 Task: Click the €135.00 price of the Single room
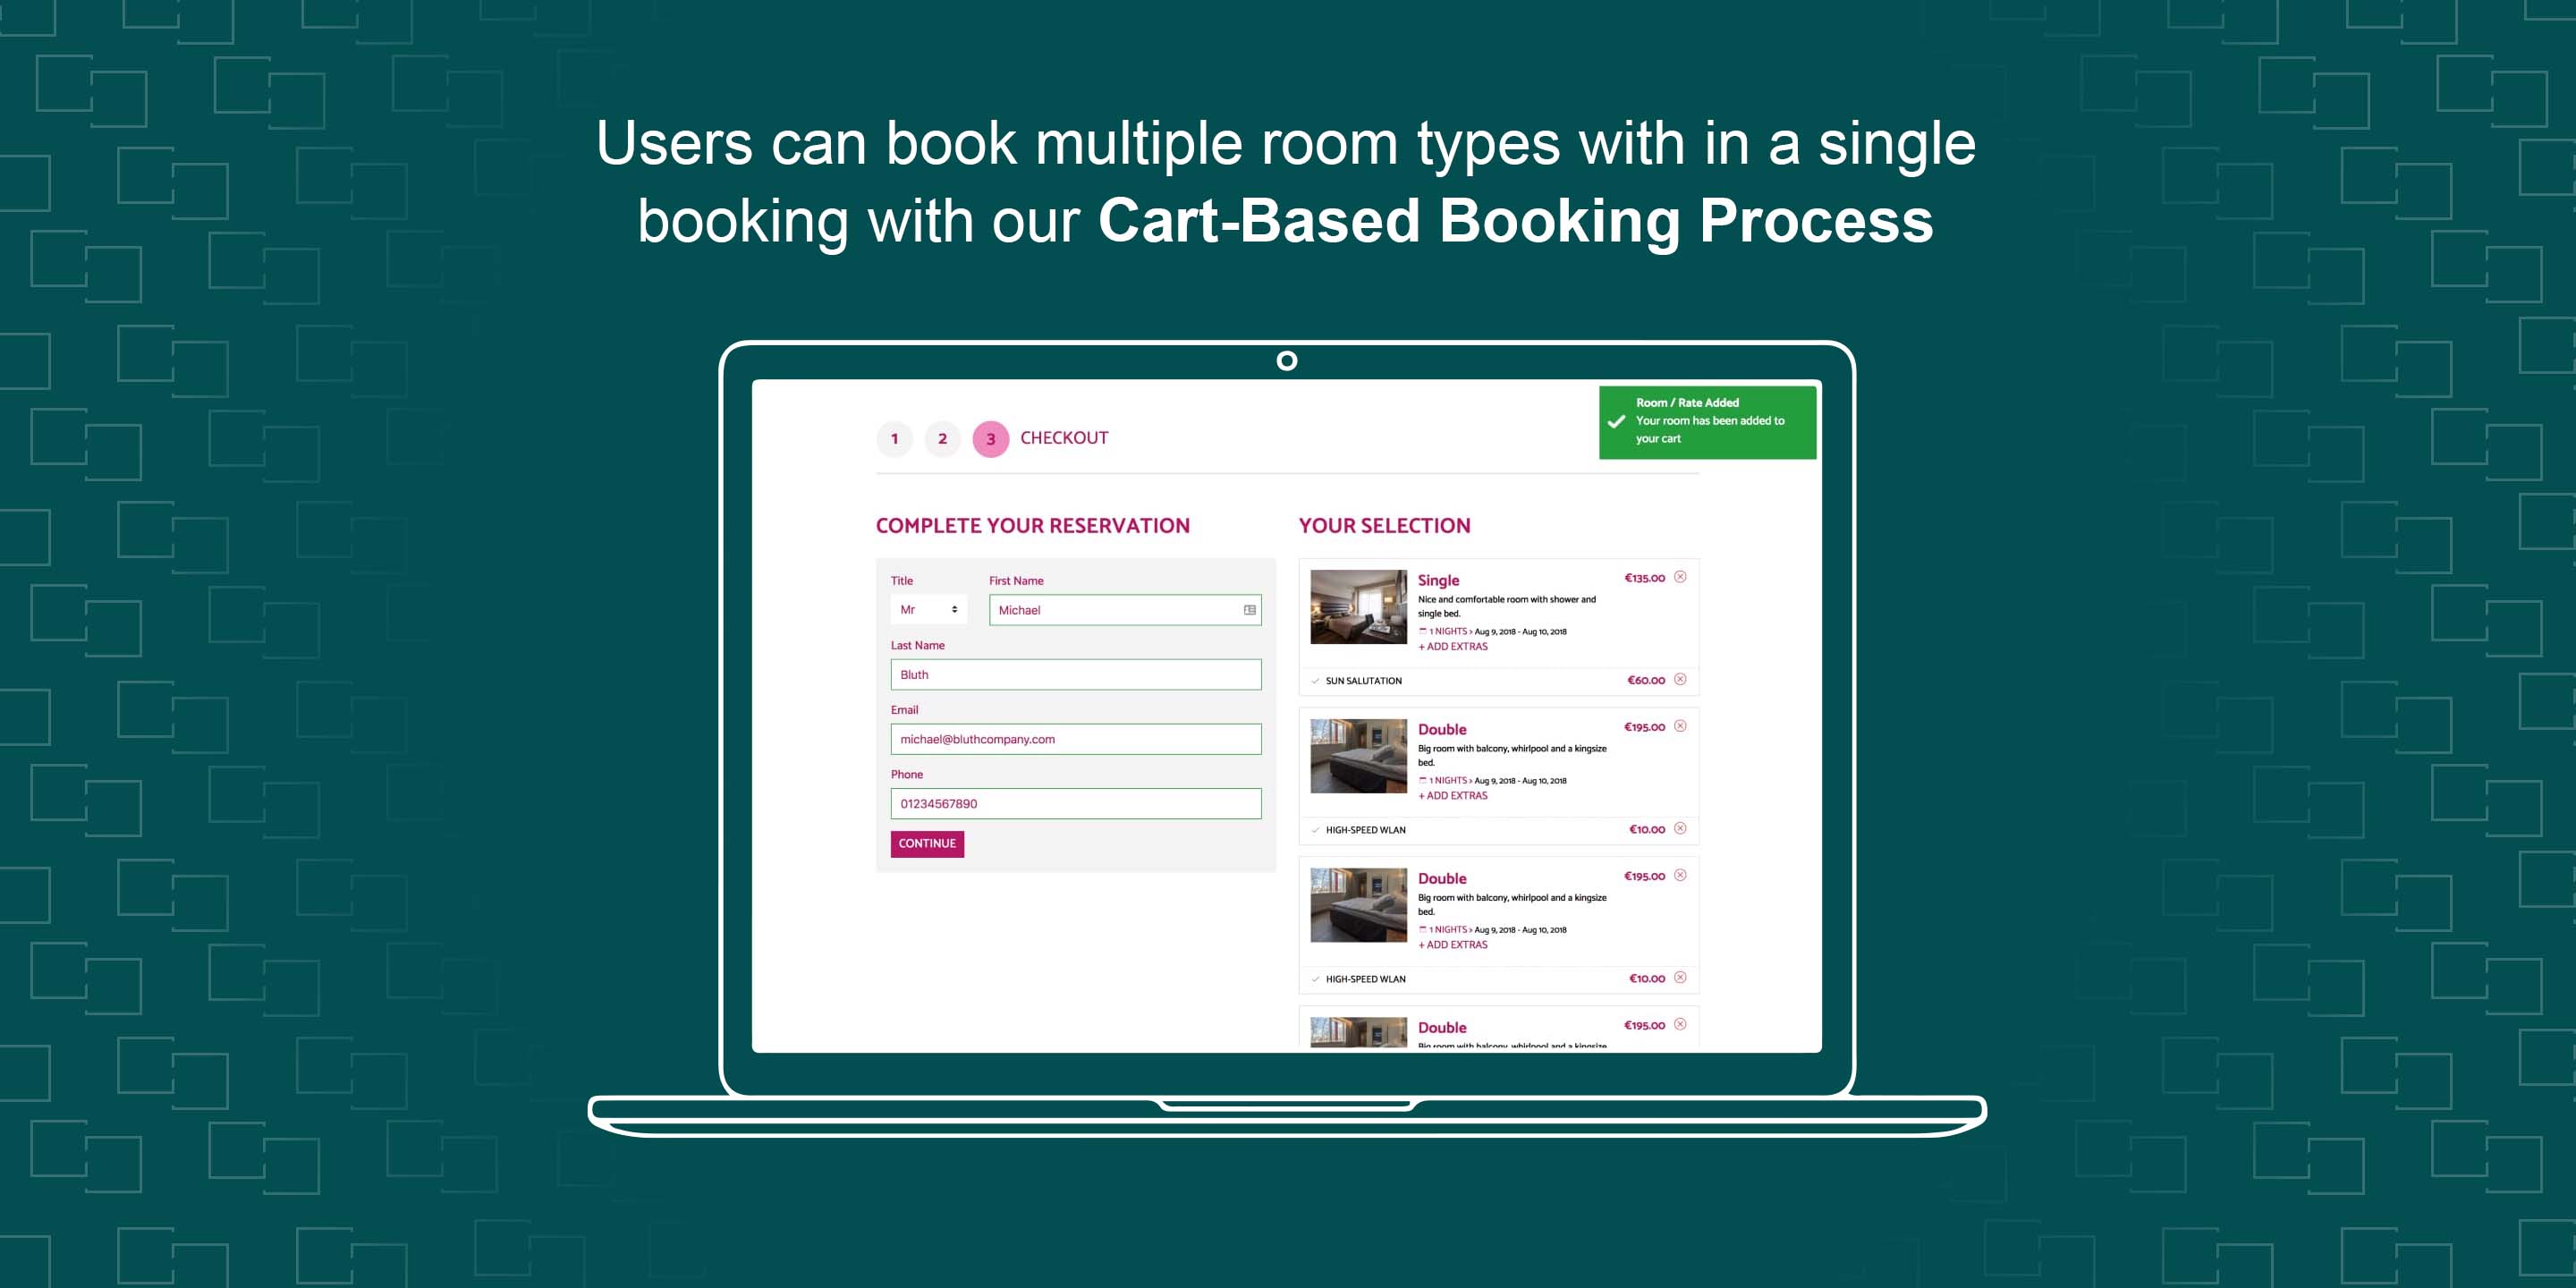click(1644, 578)
